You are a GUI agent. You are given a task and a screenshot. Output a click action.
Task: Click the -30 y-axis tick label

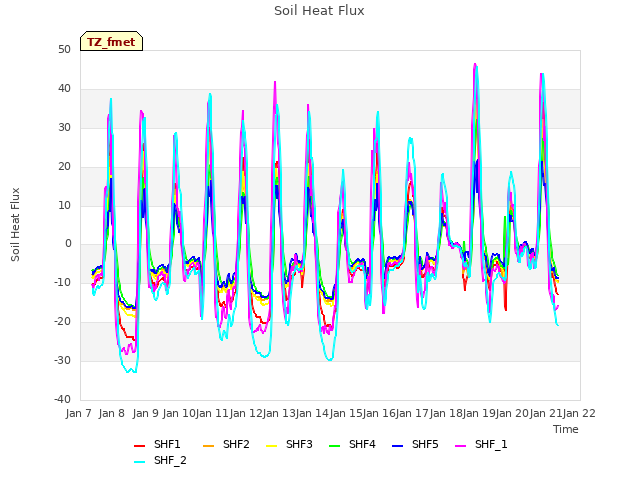(62, 360)
